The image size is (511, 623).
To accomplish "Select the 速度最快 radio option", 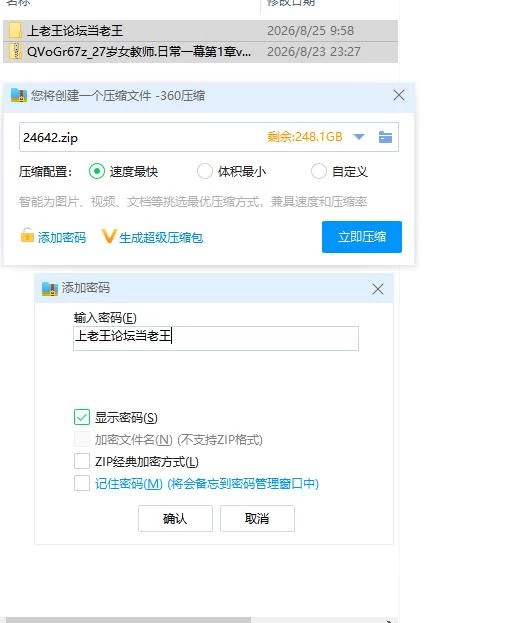I will [97, 172].
